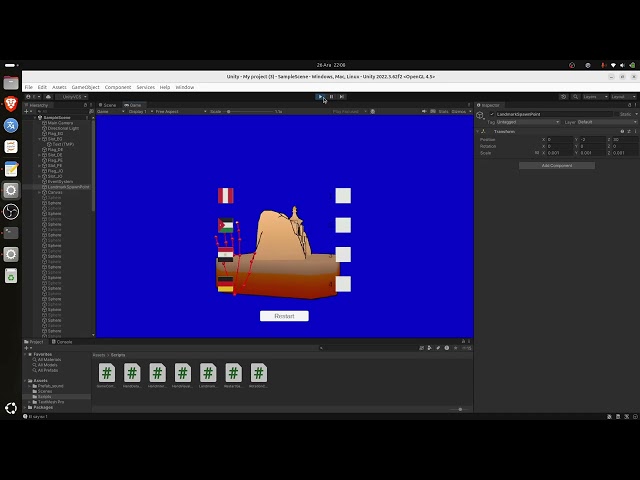Screen dimensions: 640x480
Task: Toggle the LandmarkSpawnPoint active checkbox
Action: 492,114
